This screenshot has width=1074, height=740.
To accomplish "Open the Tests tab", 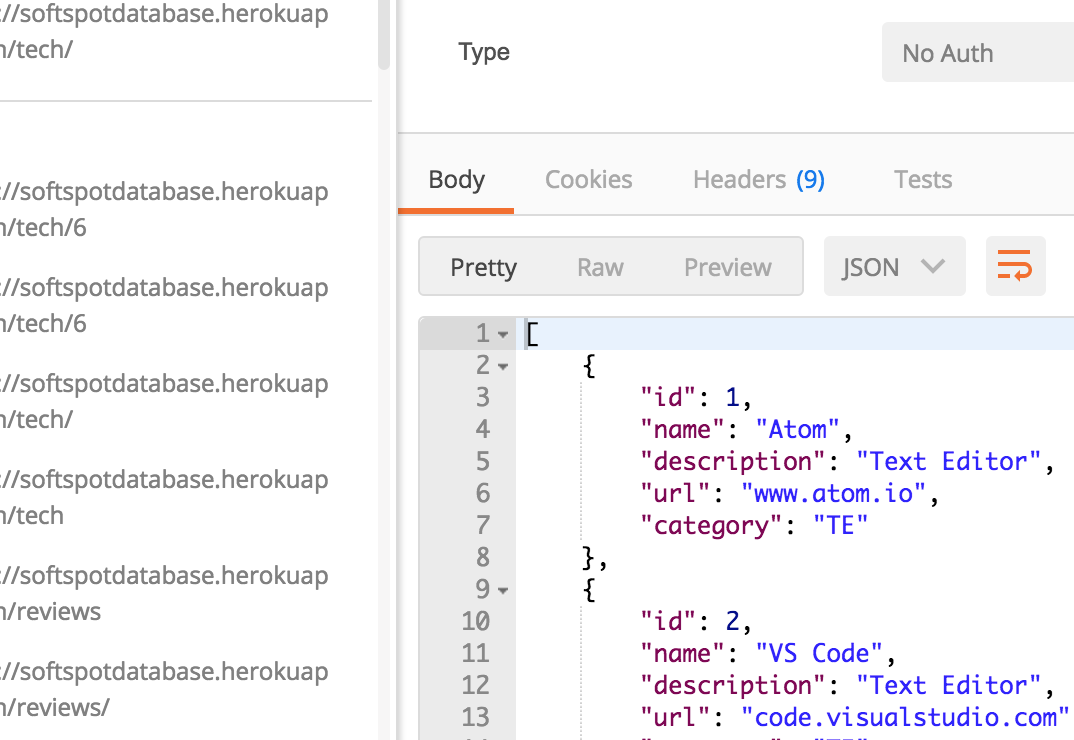I will pos(923,180).
